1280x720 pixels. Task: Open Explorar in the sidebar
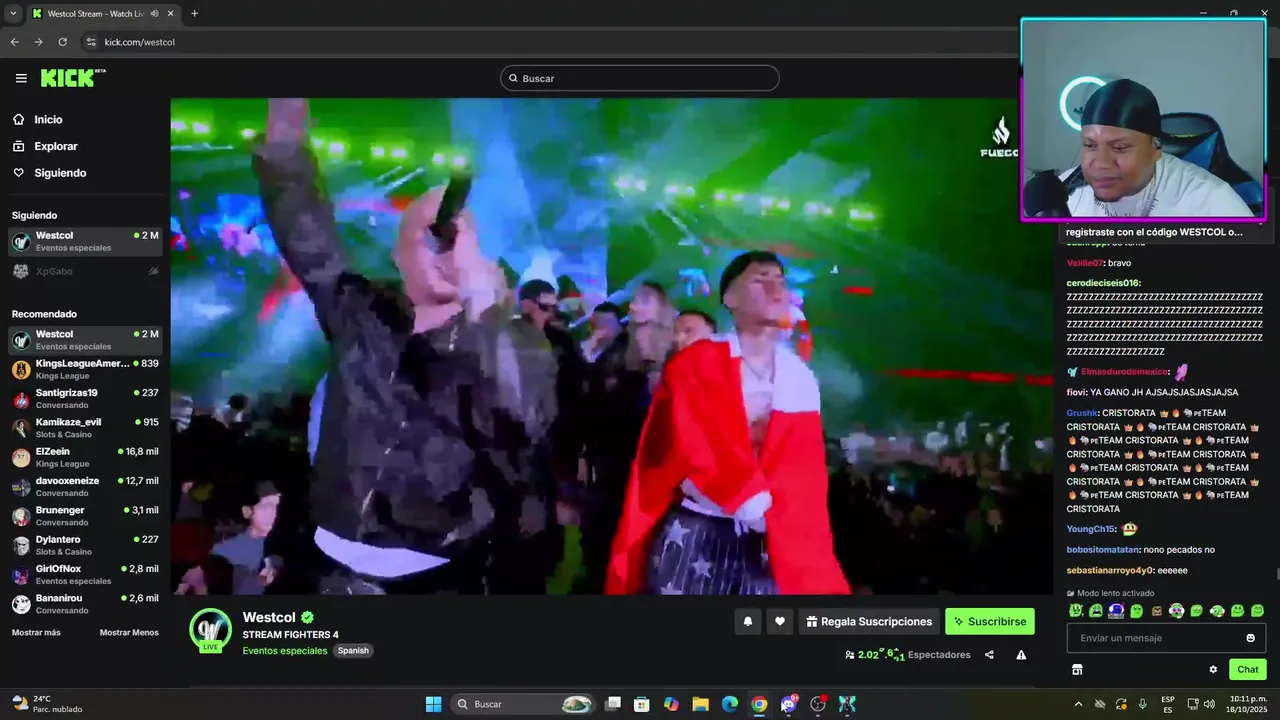coord(44,146)
